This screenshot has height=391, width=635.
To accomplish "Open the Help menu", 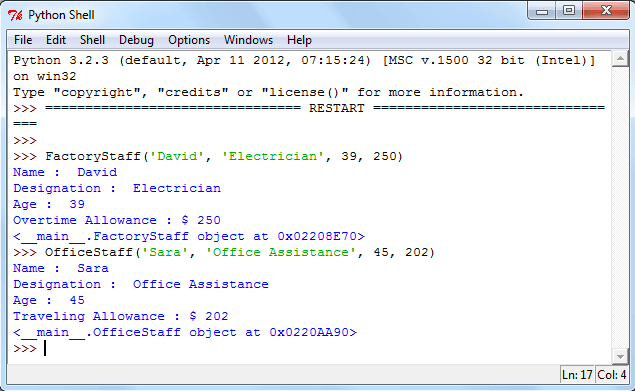I will coord(299,40).
